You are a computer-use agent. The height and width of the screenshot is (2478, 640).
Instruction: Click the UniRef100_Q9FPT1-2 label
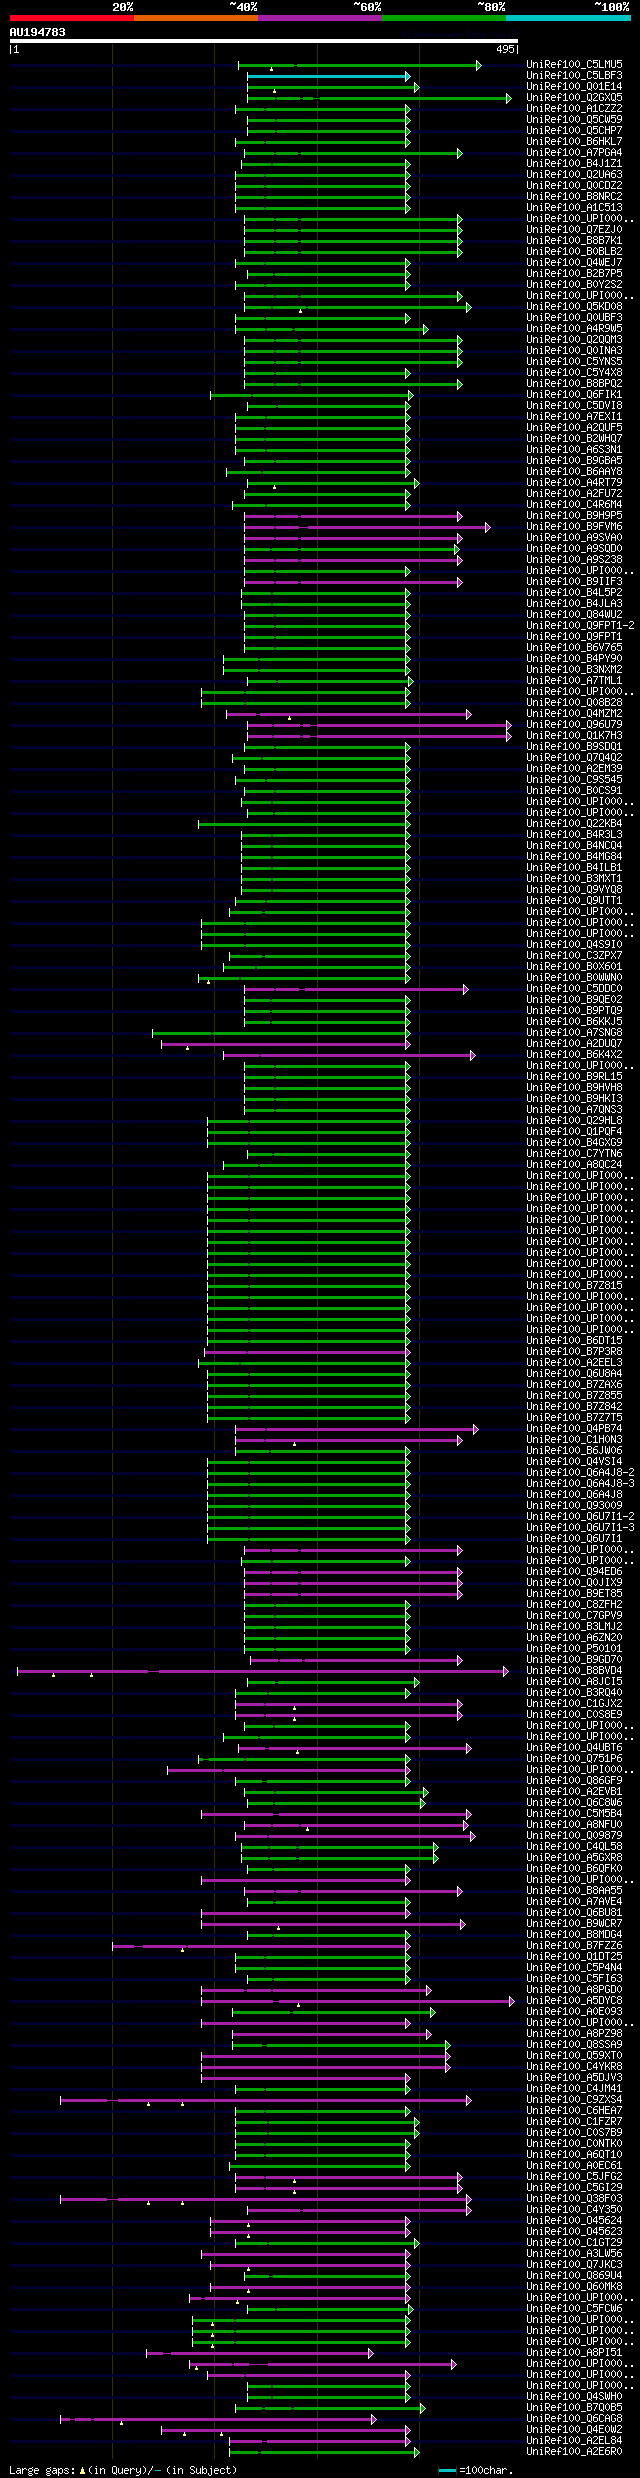pos(580,626)
